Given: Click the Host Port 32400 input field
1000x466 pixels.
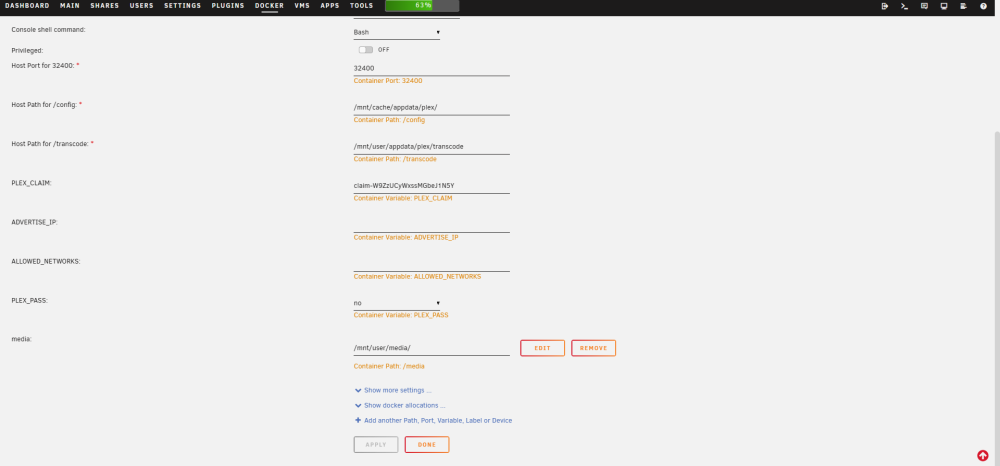Looking at the screenshot, I should click(x=431, y=68).
